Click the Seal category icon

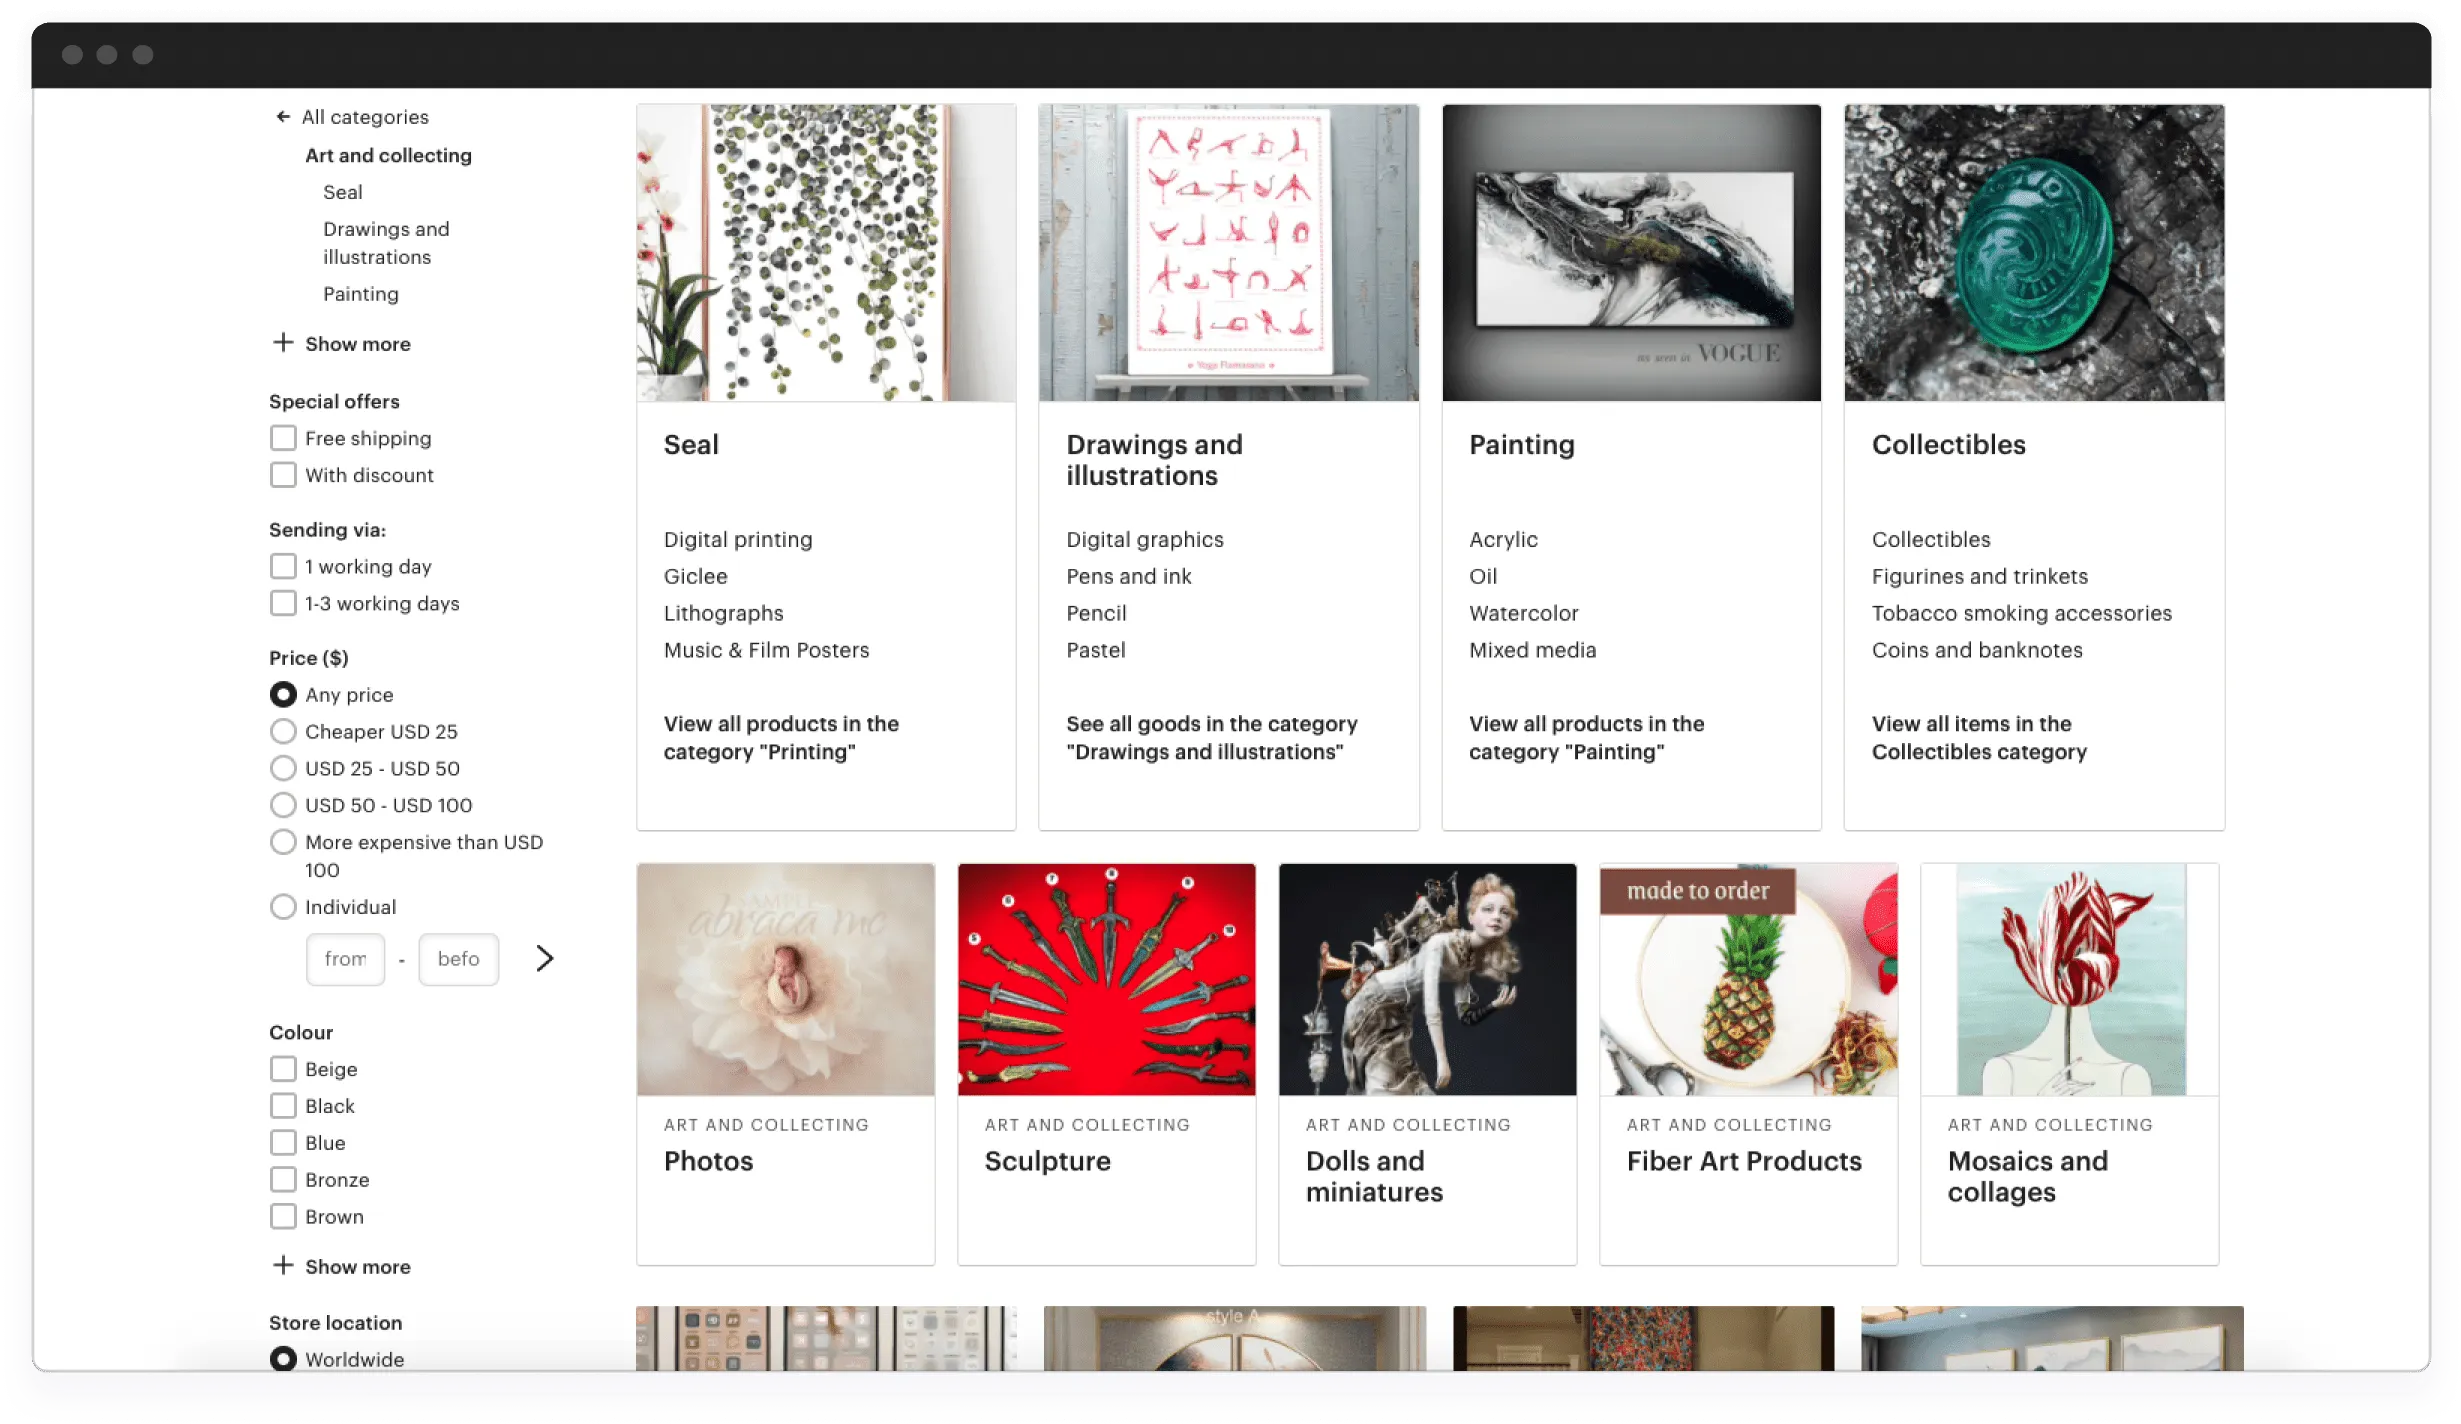[x=825, y=251]
